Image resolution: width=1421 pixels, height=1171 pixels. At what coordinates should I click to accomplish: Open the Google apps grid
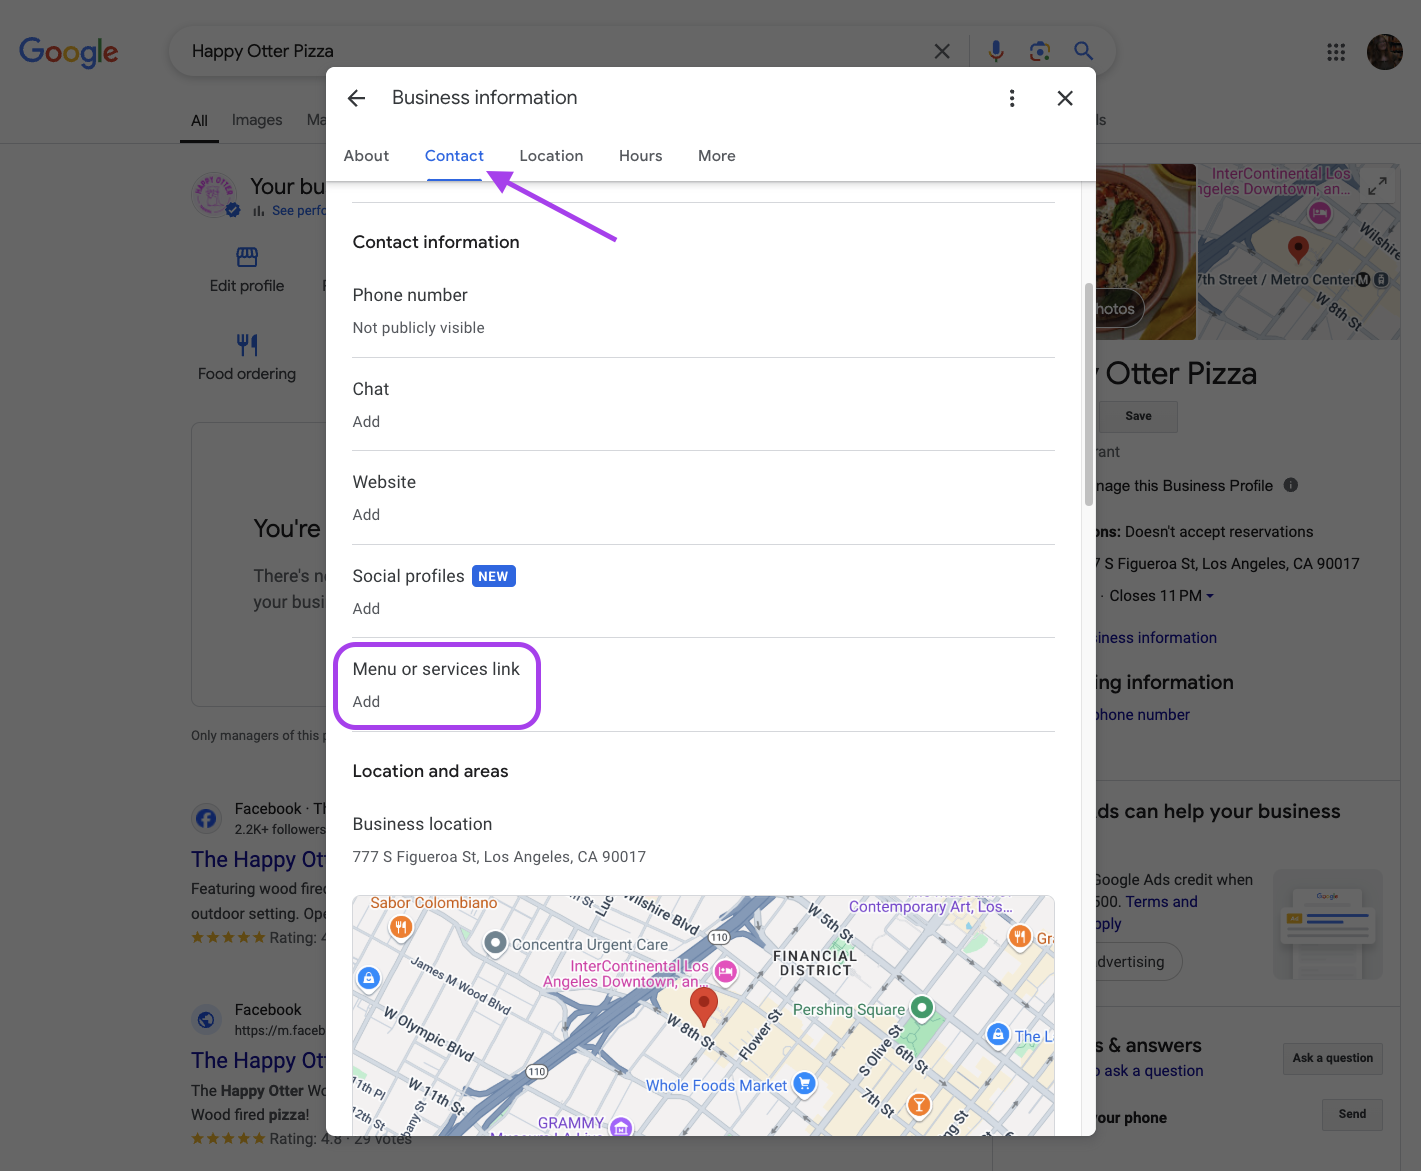tap(1336, 52)
